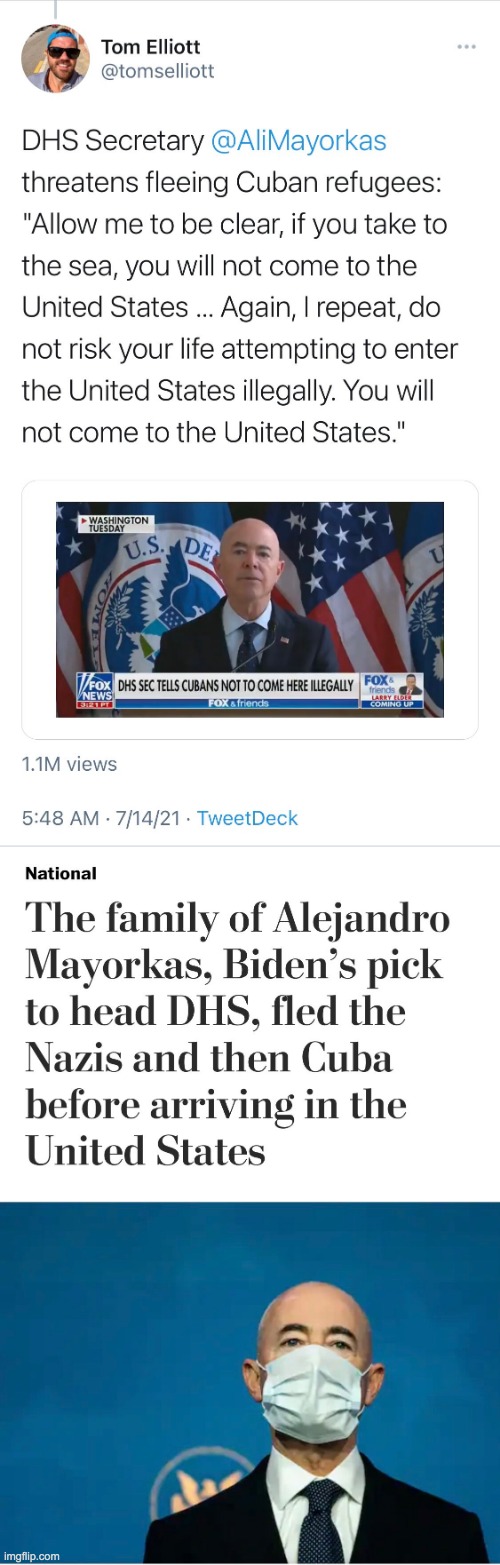Click the masked man photo
The image size is (500, 1565).
250,1382
